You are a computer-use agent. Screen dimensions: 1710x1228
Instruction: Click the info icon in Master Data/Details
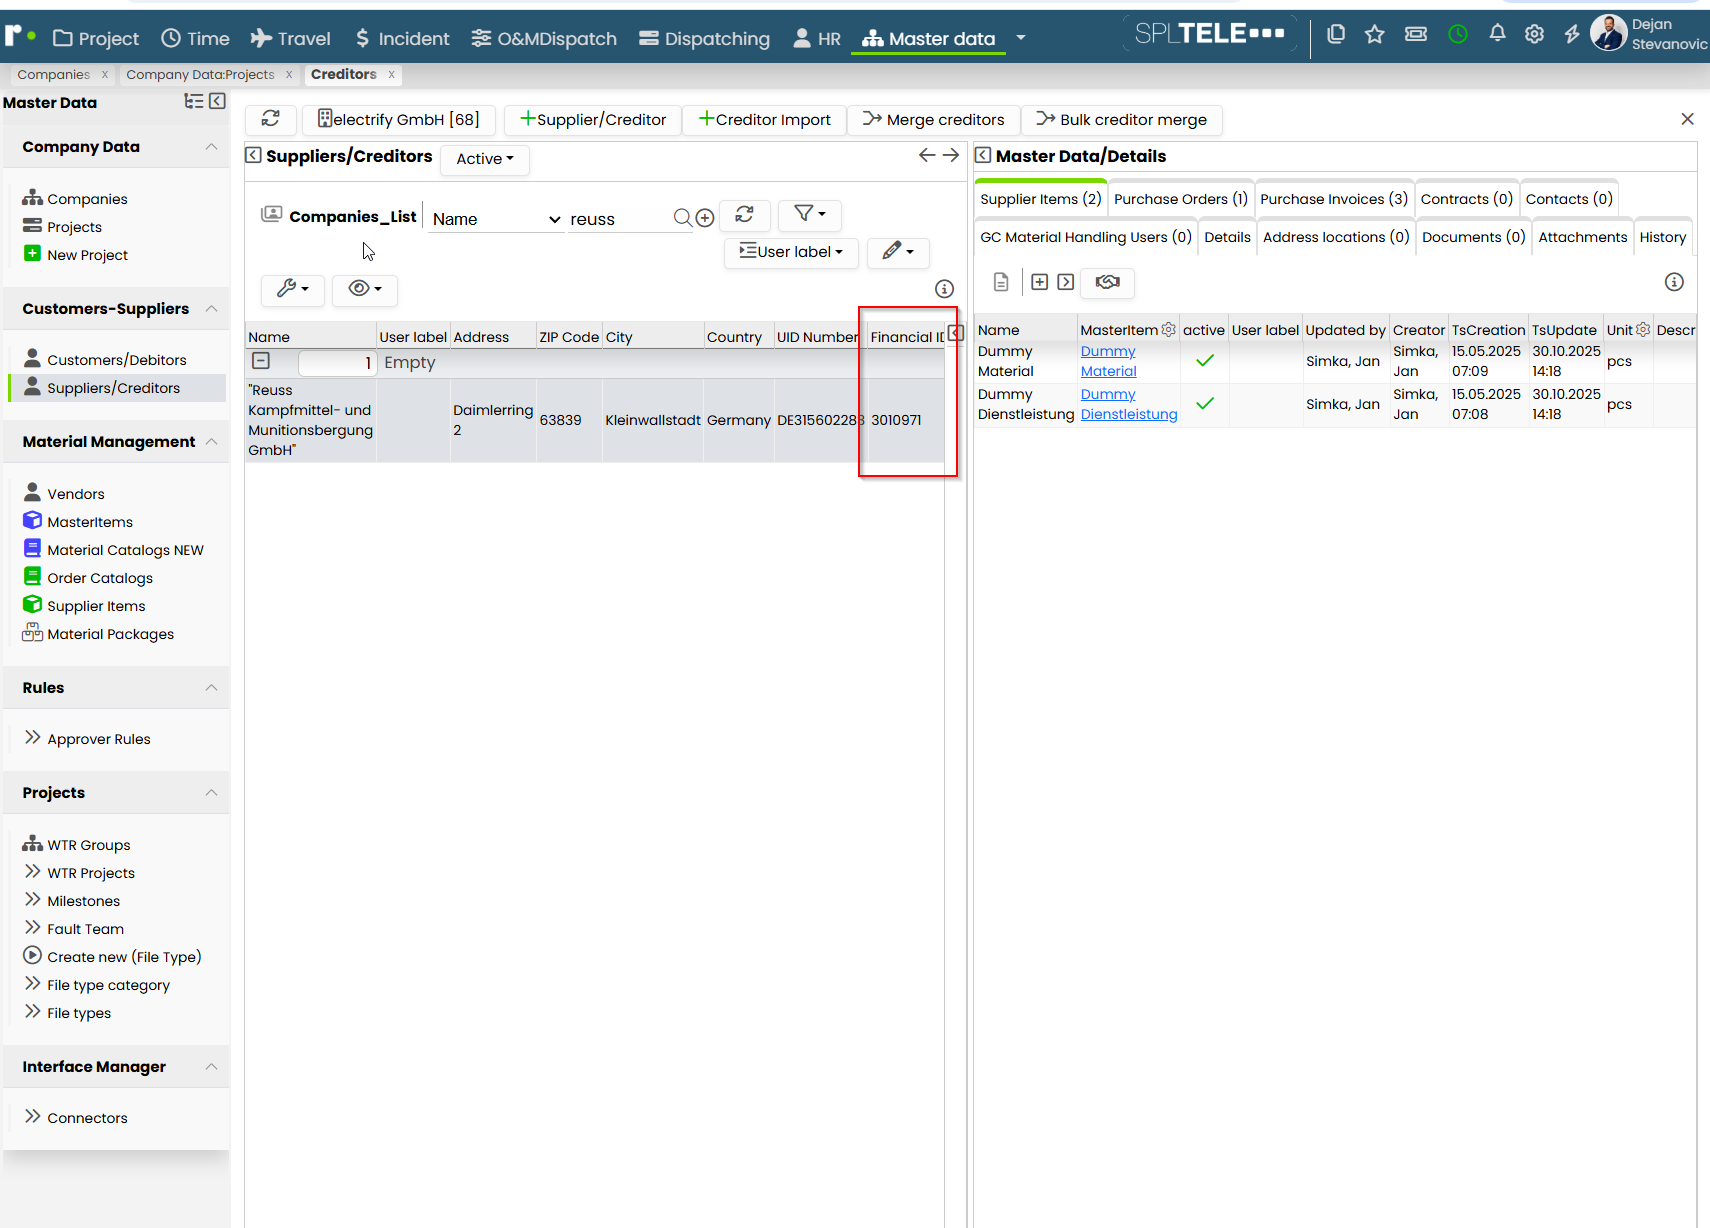pos(1674,282)
